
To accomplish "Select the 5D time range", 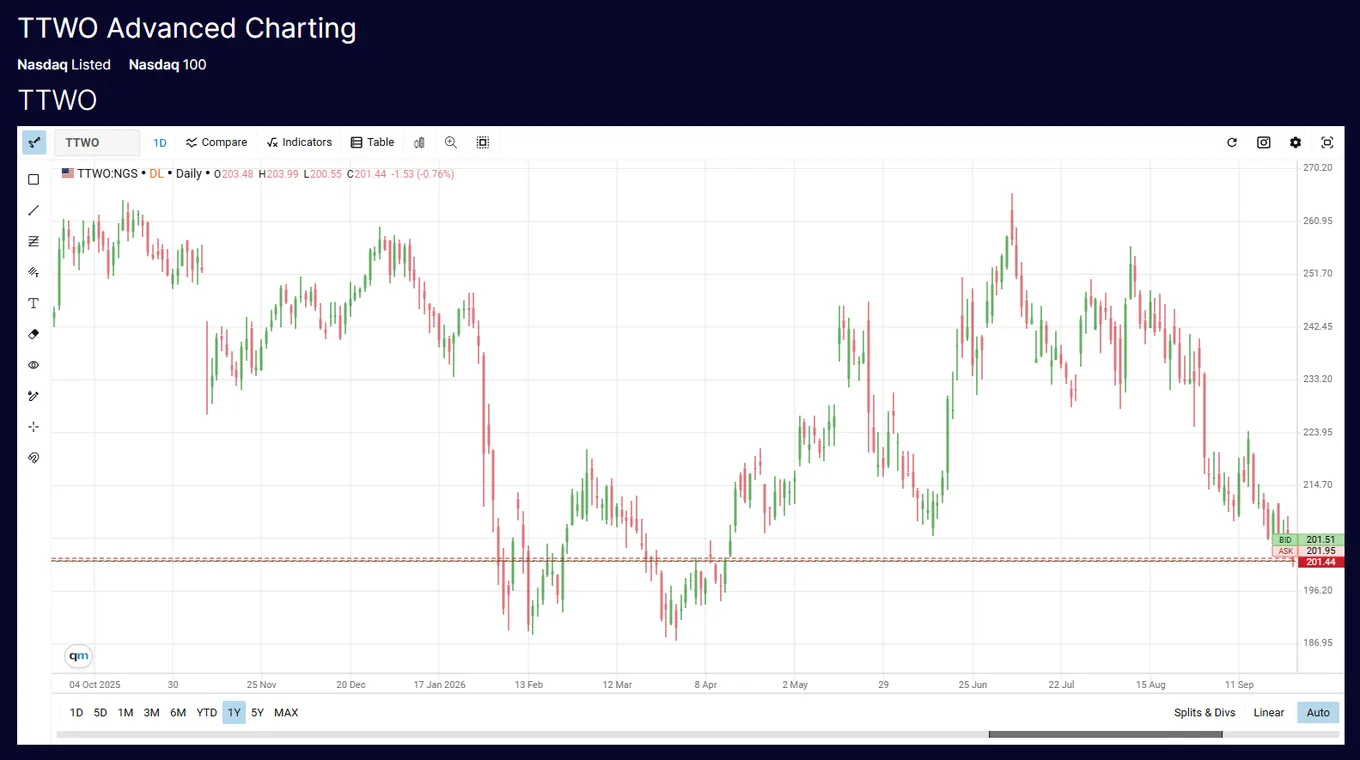I will pyautogui.click(x=100, y=713).
